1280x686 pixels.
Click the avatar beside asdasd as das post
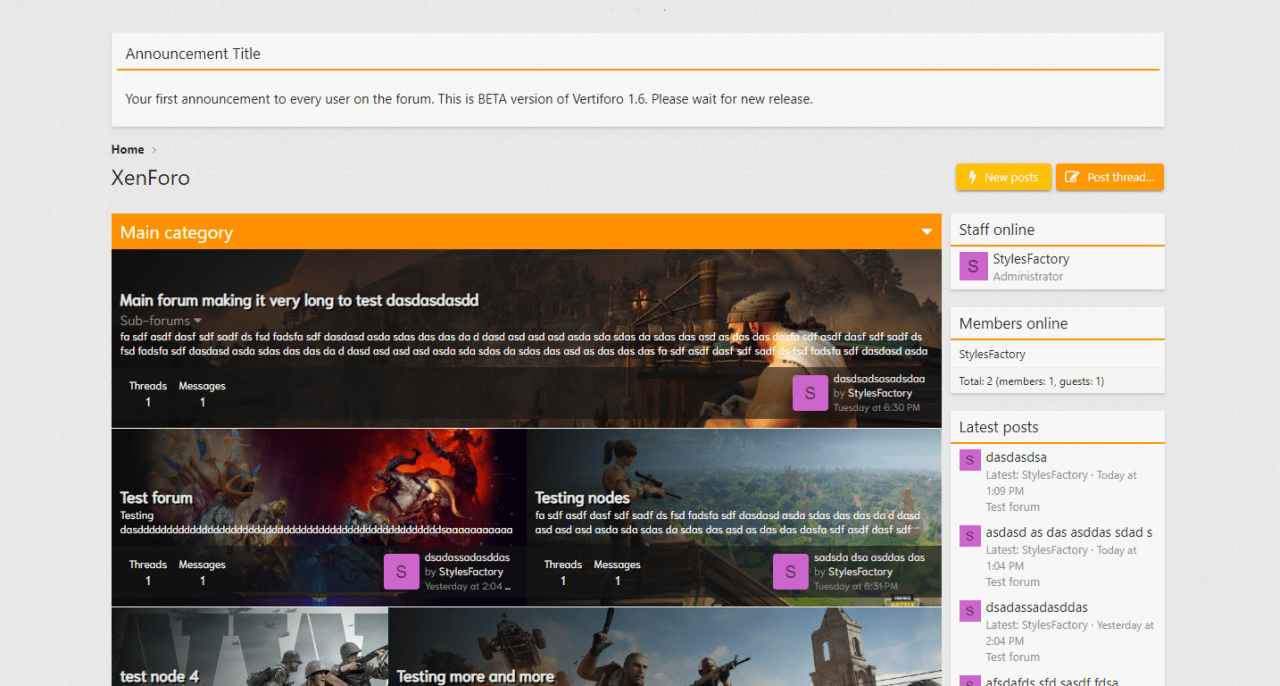tap(969, 535)
